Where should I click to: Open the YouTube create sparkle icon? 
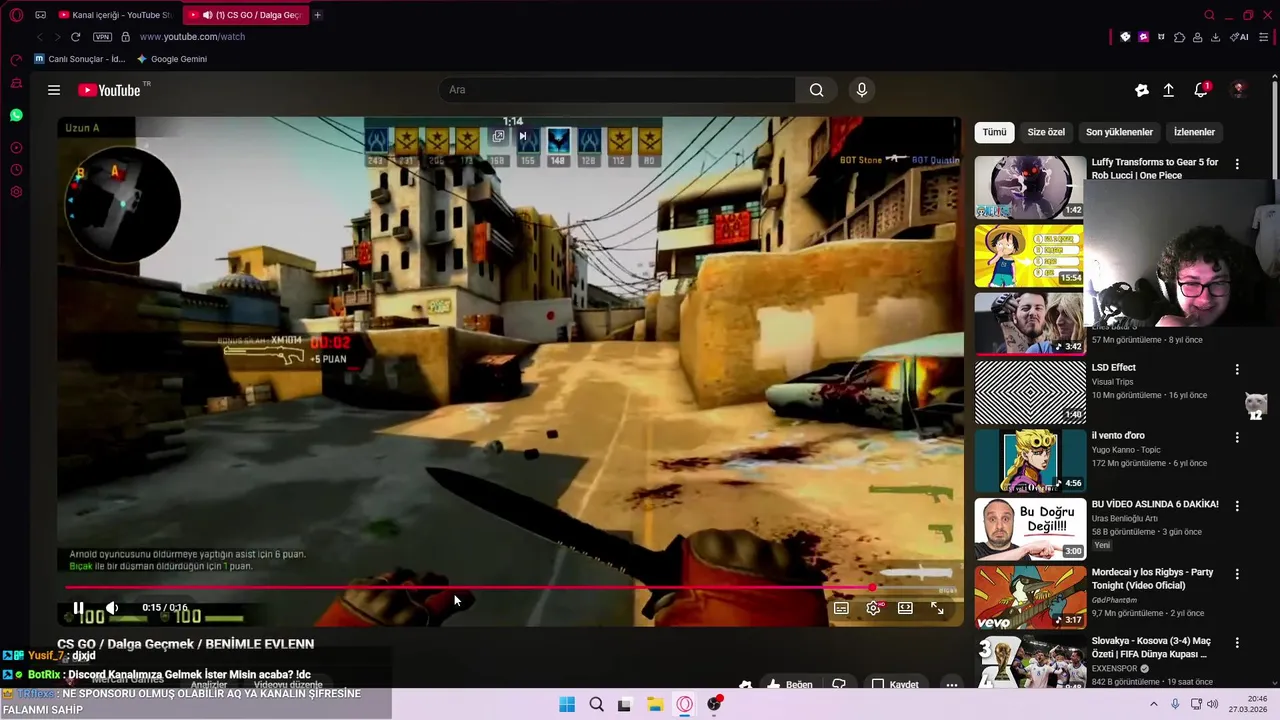(x=1141, y=90)
